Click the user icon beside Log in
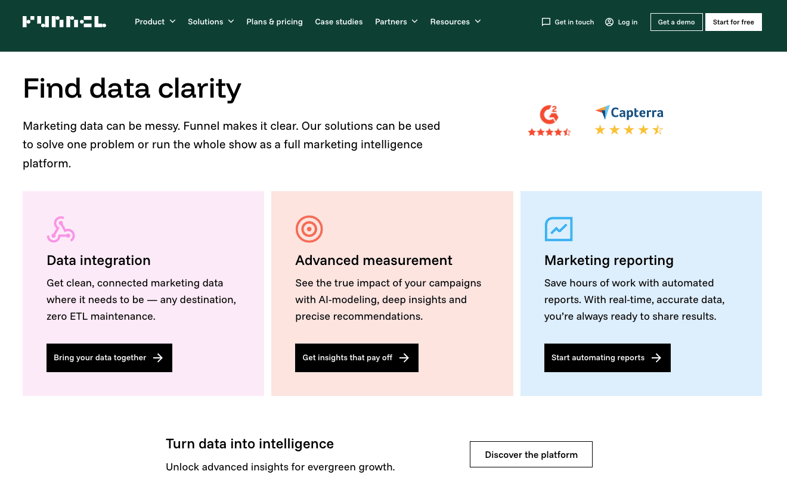This screenshot has height=496, width=787. pyautogui.click(x=609, y=22)
